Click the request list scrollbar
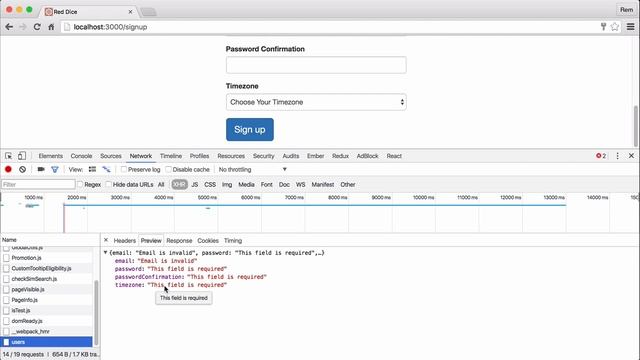This screenshot has width=640, height=360. point(96,312)
